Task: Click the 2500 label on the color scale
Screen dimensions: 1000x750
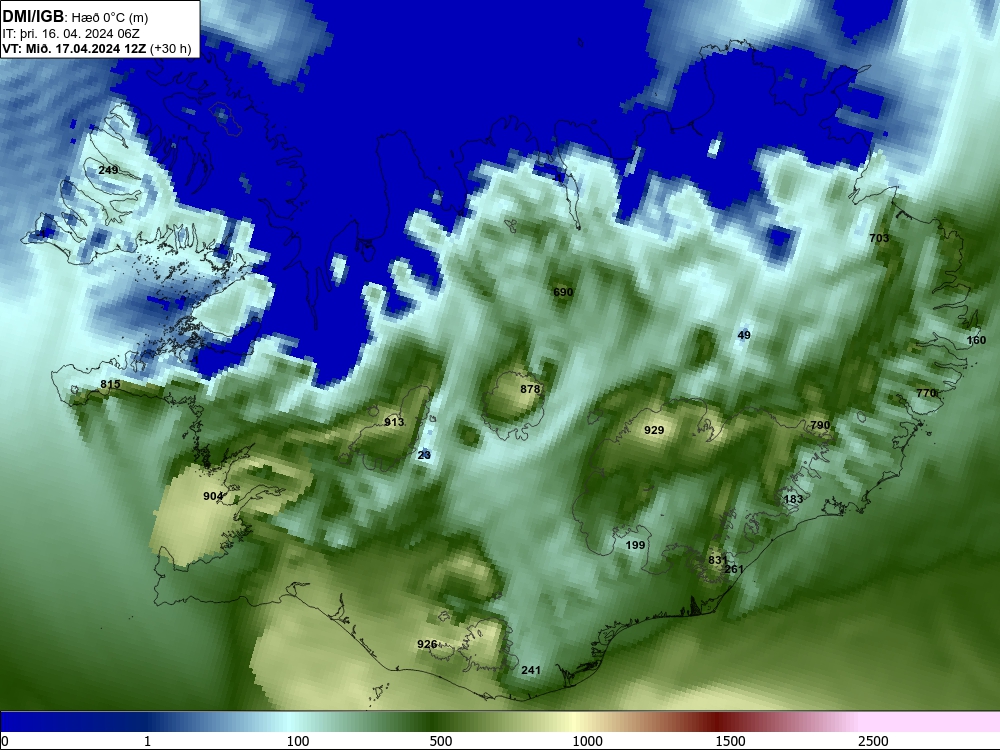Action: click(x=873, y=741)
